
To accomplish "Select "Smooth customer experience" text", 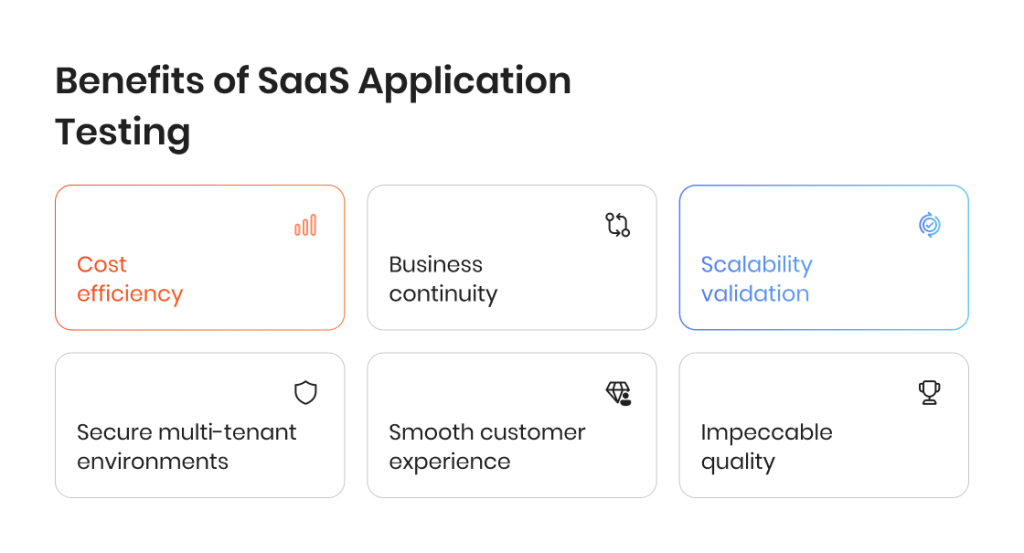I will click(487, 447).
